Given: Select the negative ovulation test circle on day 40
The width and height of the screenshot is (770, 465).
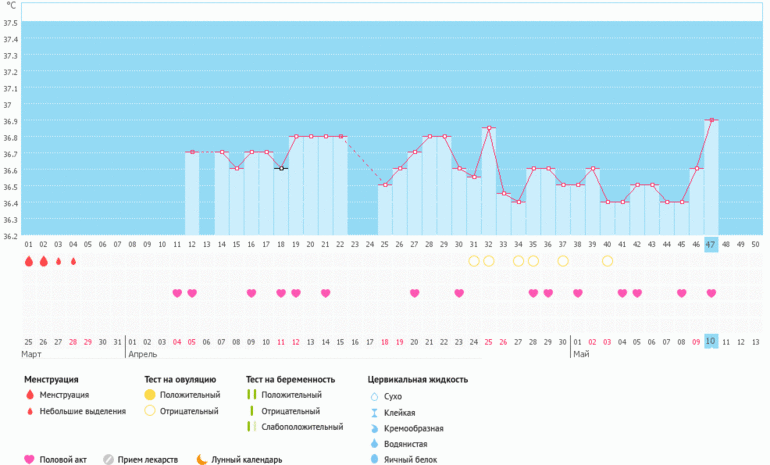Looking at the screenshot, I should coord(607,261).
